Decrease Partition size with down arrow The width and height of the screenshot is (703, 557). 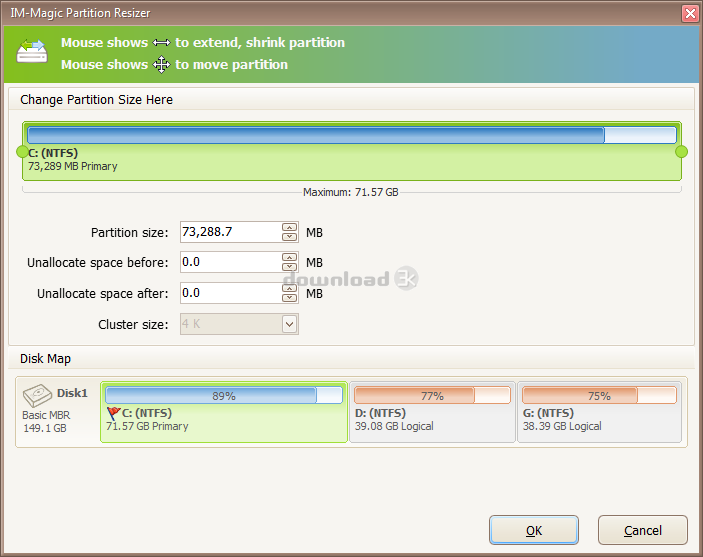point(290,236)
